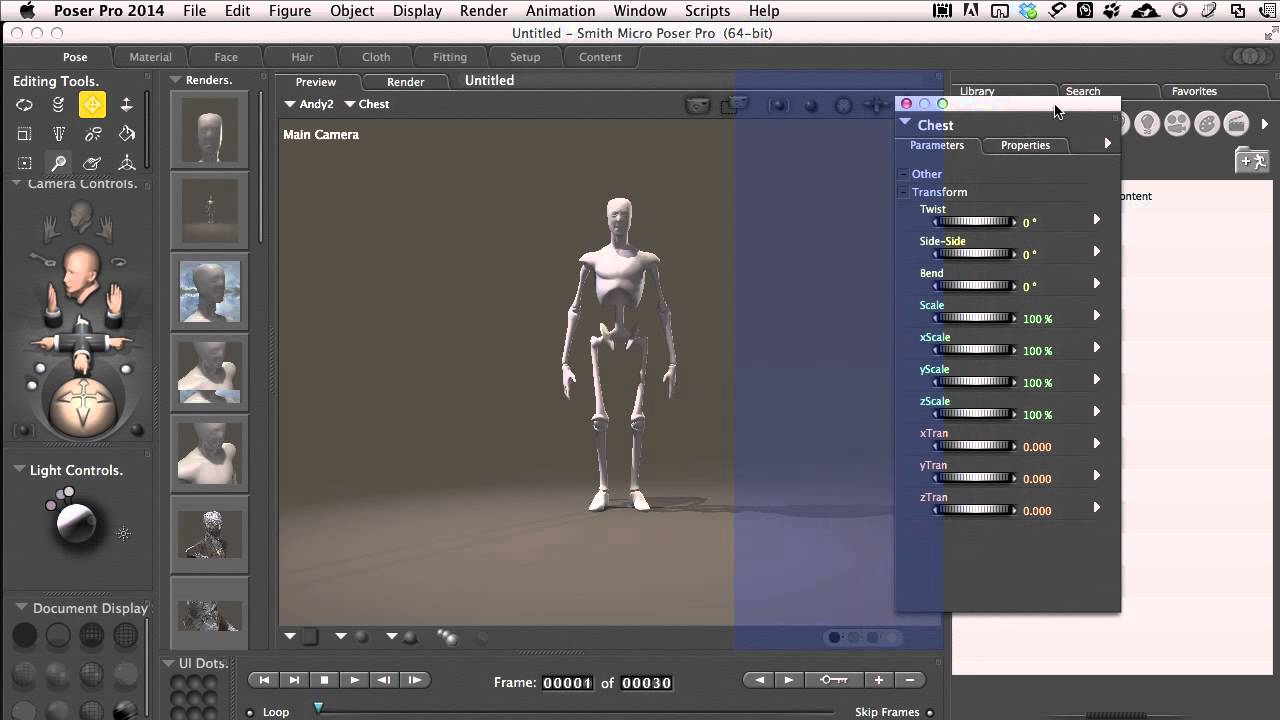This screenshot has width=1280, height=720.
Task: Switch to the Material room tab
Action: (x=150, y=57)
